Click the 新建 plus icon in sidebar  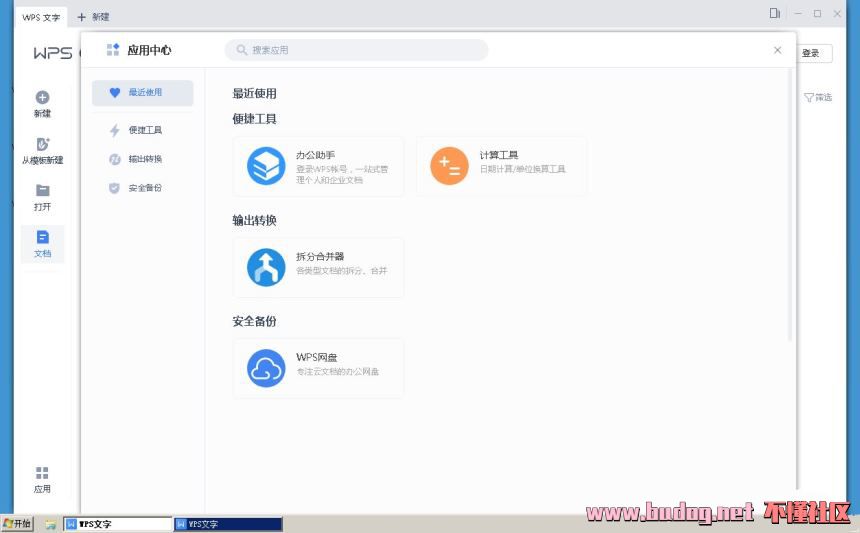(x=42, y=98)
